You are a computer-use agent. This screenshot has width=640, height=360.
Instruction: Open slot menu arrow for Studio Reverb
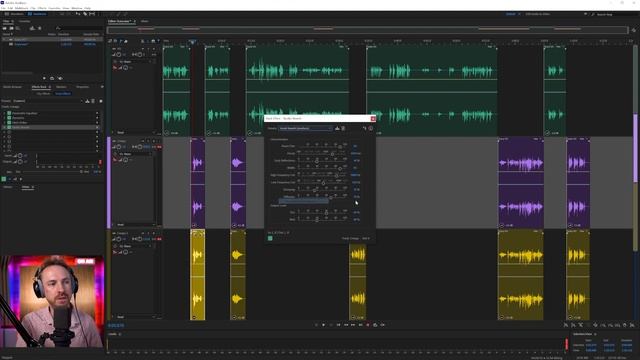tap(97, 127)
